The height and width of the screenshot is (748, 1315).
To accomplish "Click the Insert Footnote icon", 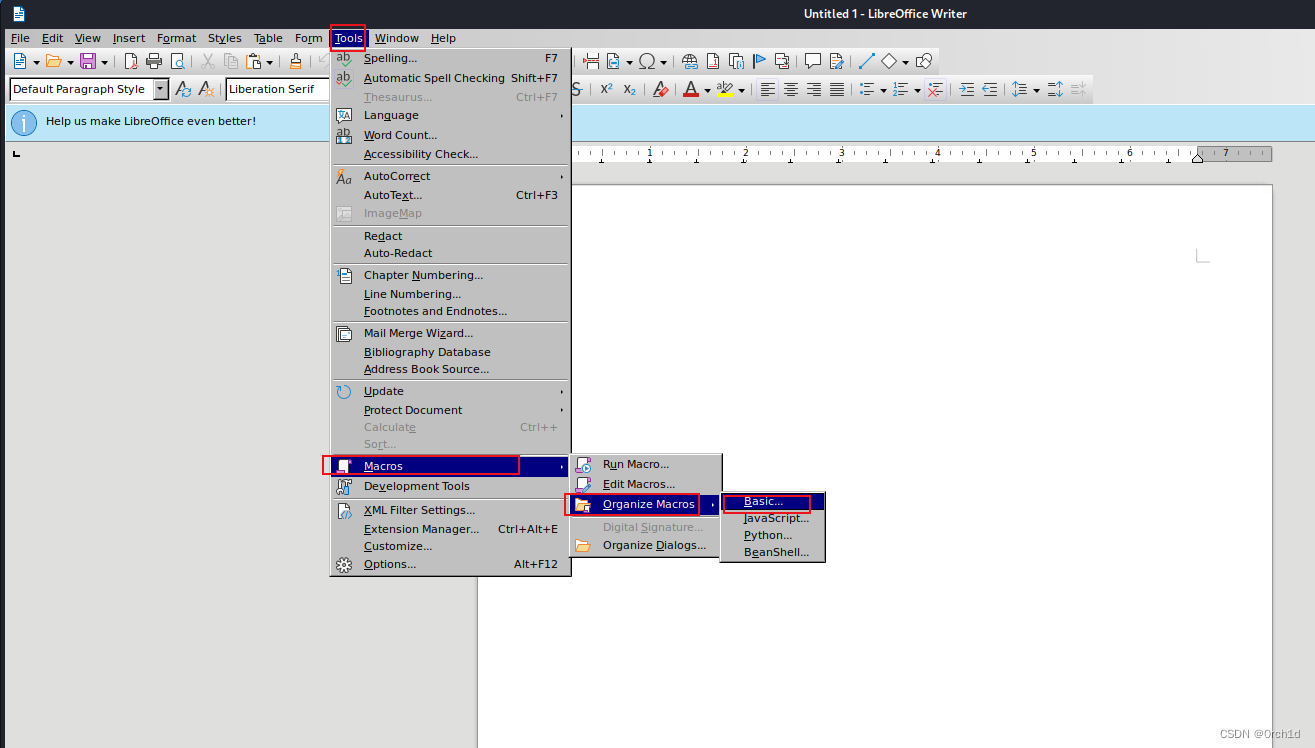I will [713, 62].
